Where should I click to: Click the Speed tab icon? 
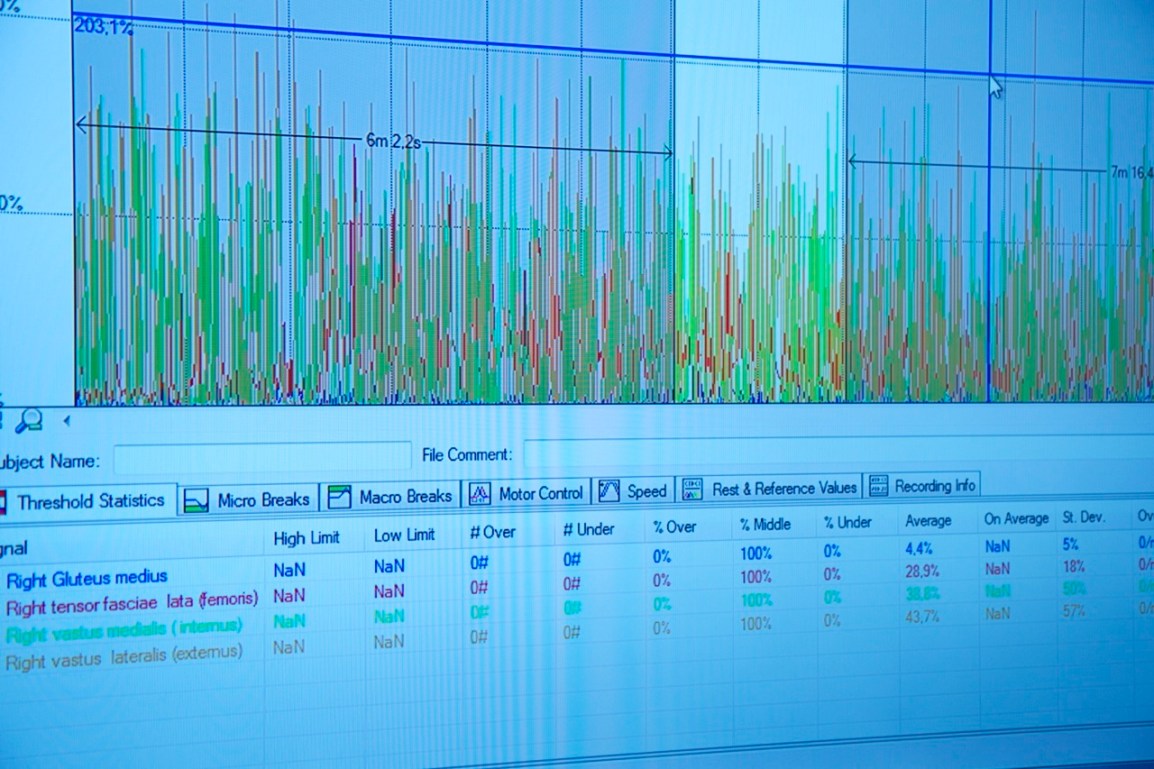608,492
